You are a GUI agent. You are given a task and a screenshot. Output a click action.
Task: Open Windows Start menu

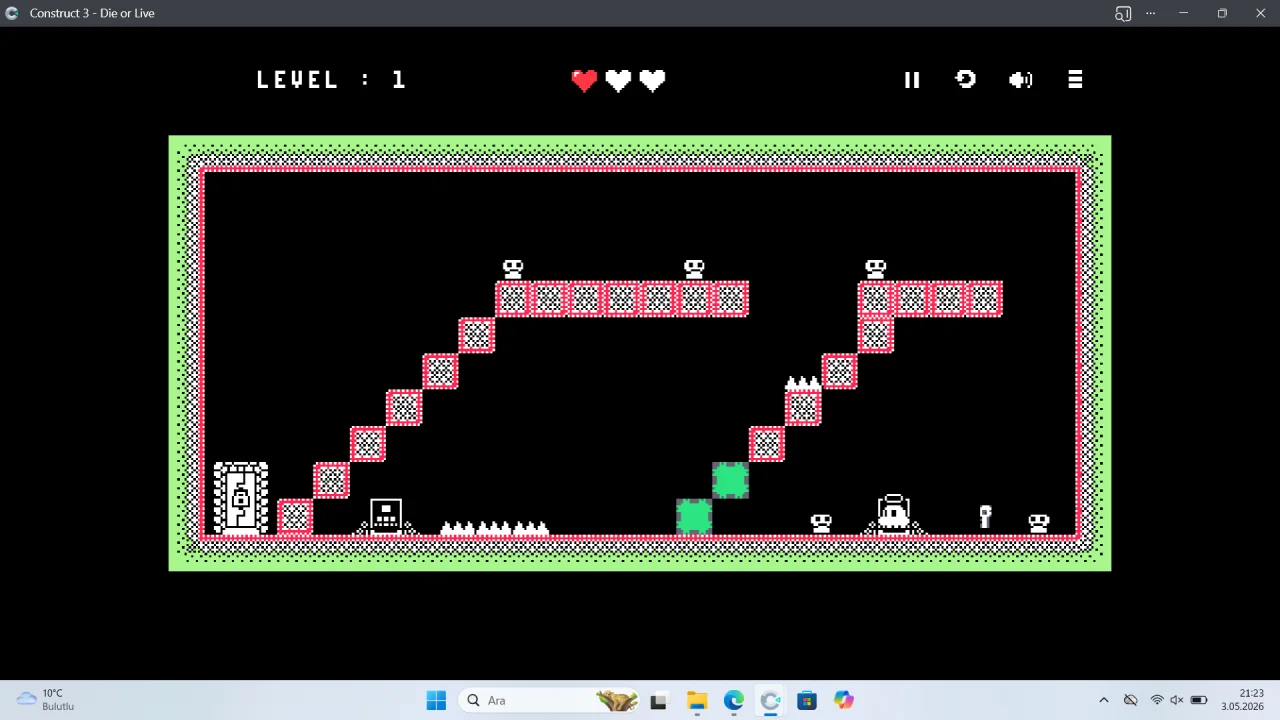[436, 700]
